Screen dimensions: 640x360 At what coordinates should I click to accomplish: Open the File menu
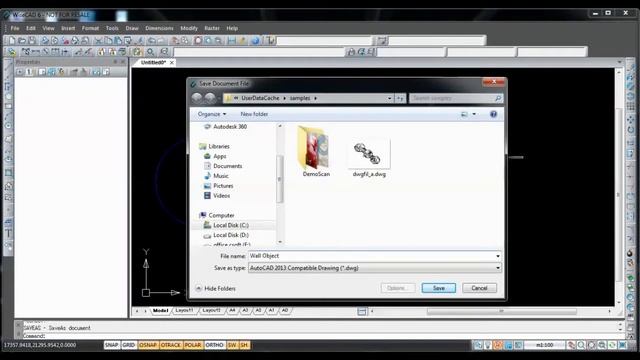click(x=15, y=28)
